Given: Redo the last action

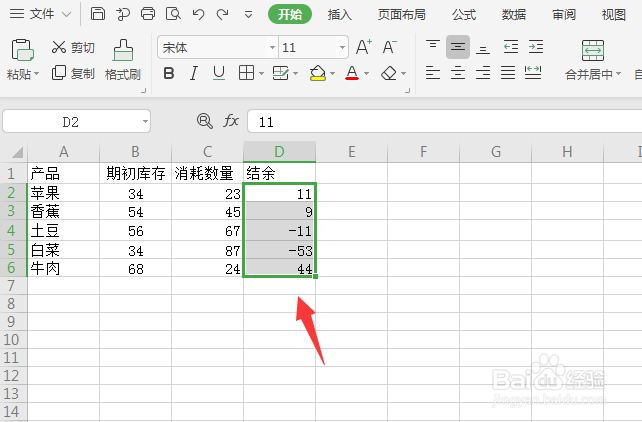Looking at the screenshot, I should click(222, 14).
